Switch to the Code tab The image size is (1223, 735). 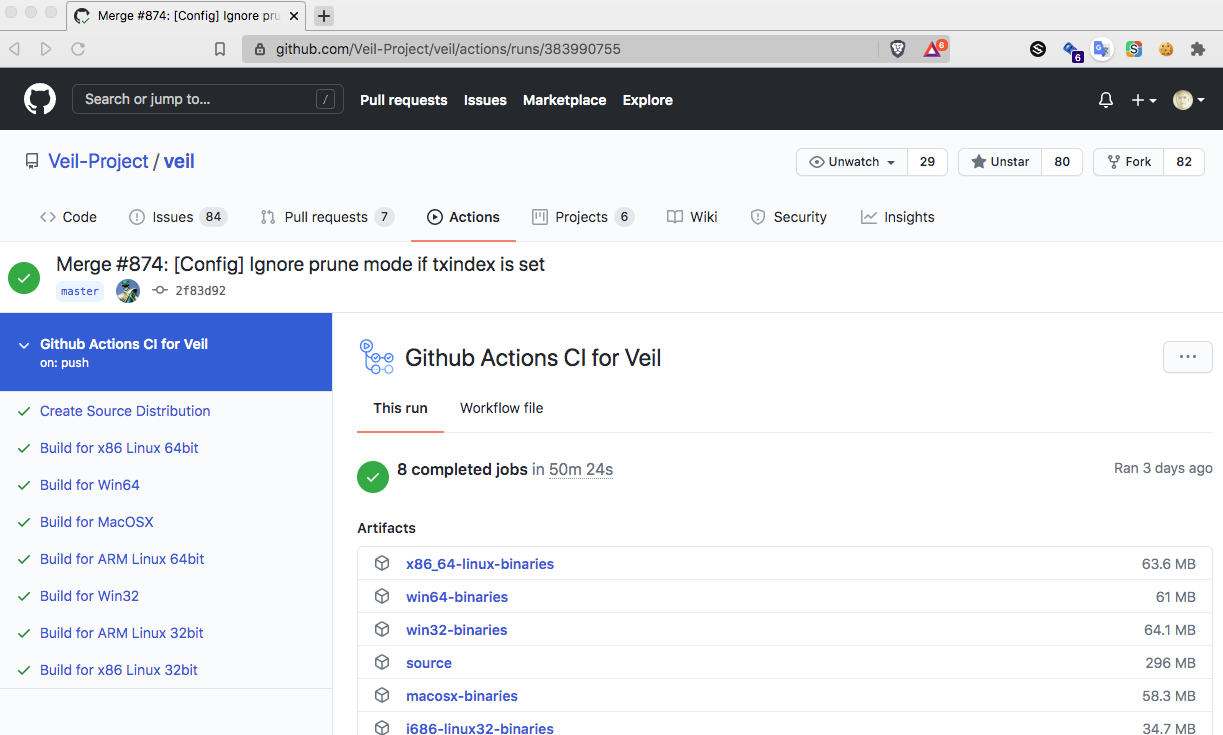tap(68, 217)
